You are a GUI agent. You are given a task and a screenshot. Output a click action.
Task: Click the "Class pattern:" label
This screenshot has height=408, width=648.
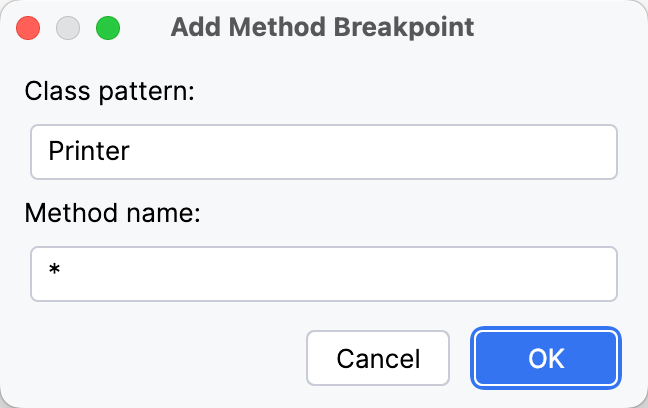click(x=109, y=91)
